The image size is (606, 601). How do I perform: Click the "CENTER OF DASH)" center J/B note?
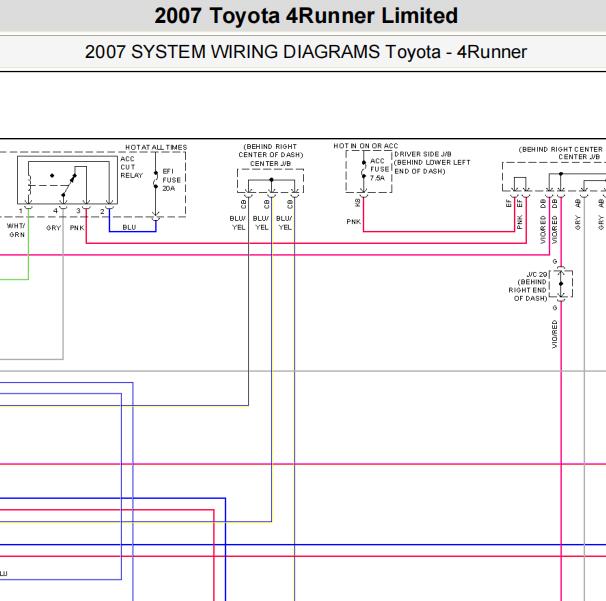[271, 155]
